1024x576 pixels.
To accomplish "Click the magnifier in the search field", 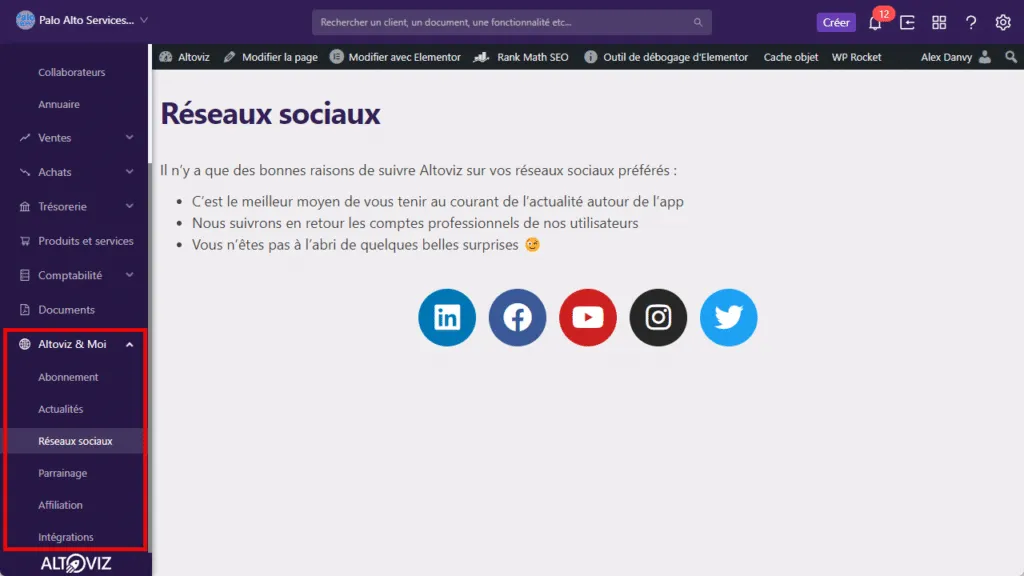I will point(698,22).
